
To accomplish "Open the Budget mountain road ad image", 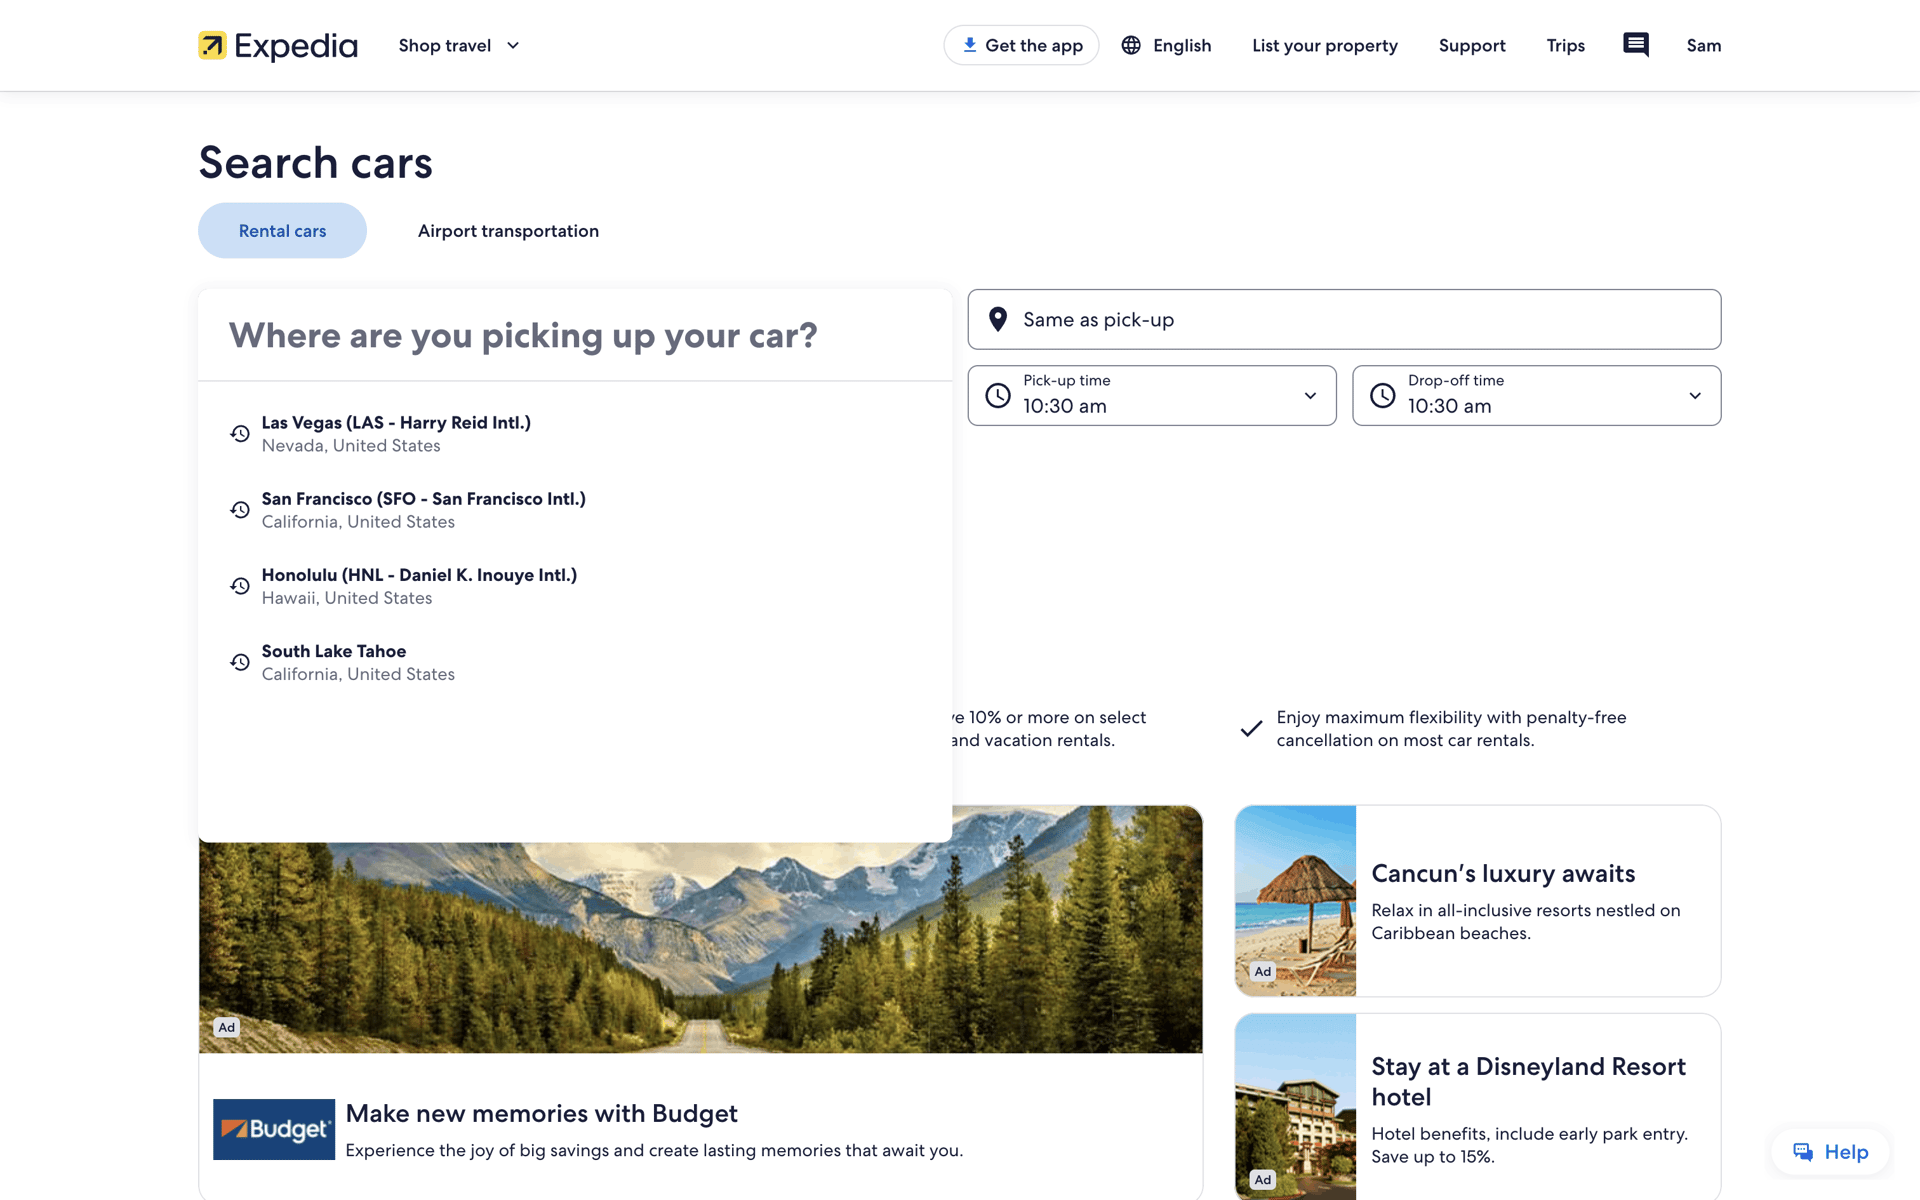I will 700,947.
